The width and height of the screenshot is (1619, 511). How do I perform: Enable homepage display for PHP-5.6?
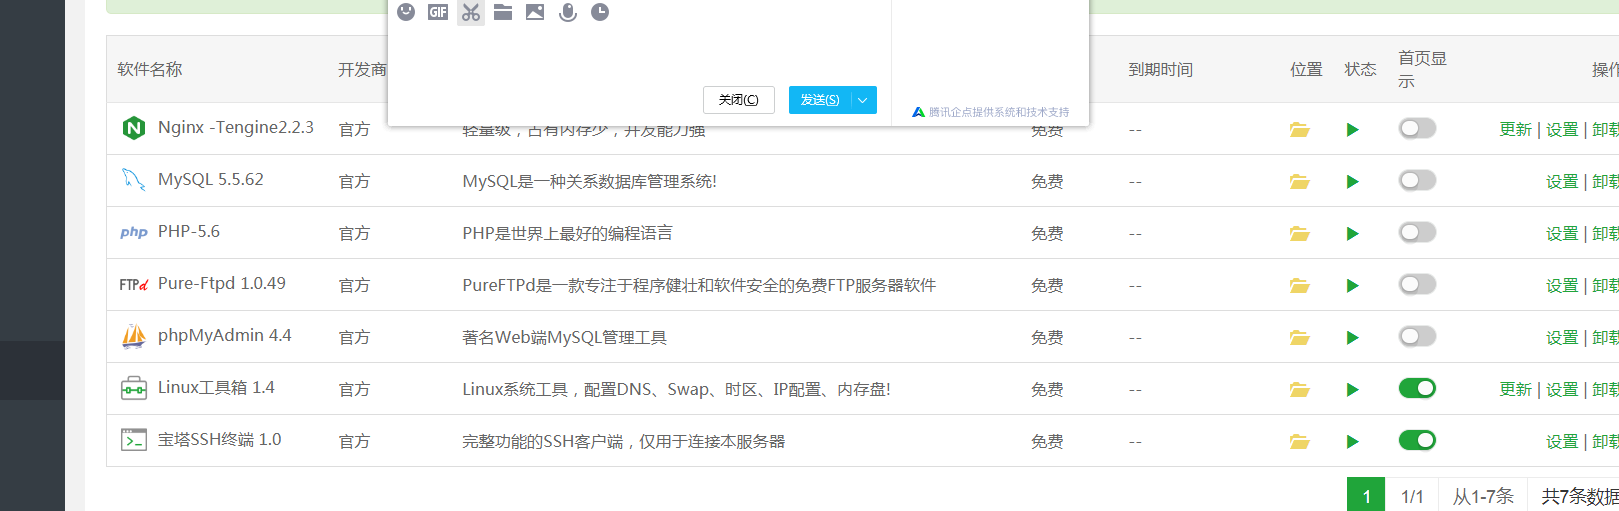click(x=1417, y=232)
